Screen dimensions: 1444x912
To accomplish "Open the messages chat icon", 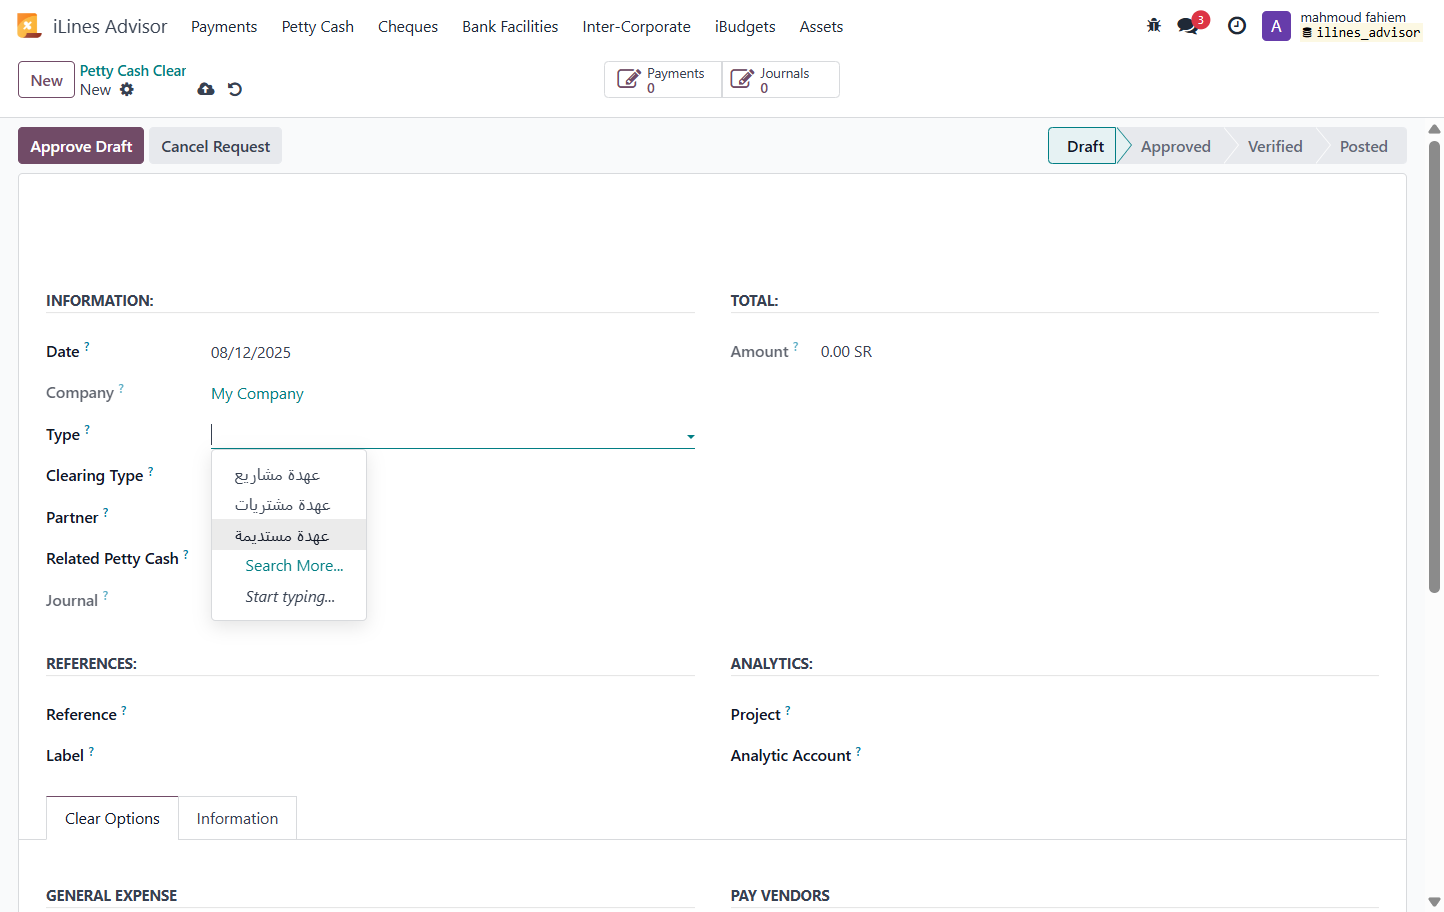I will (x=1188, y=26).
